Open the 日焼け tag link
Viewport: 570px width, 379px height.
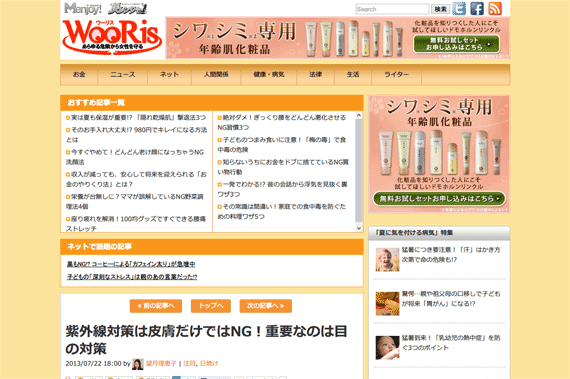point(209,363)
